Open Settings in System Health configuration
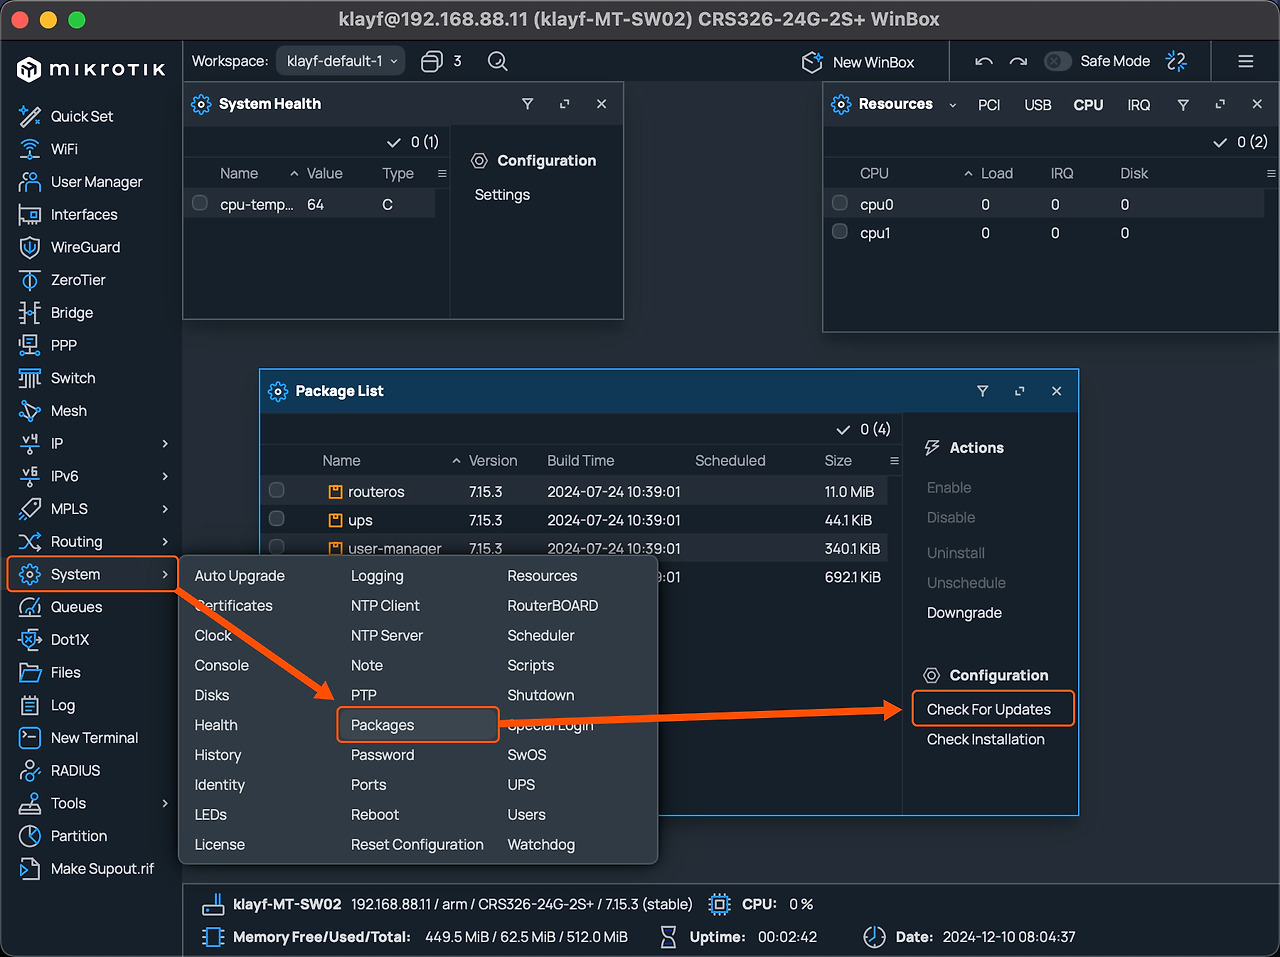The width and height of the screenshot is (1280, 957). pos(502,195)
